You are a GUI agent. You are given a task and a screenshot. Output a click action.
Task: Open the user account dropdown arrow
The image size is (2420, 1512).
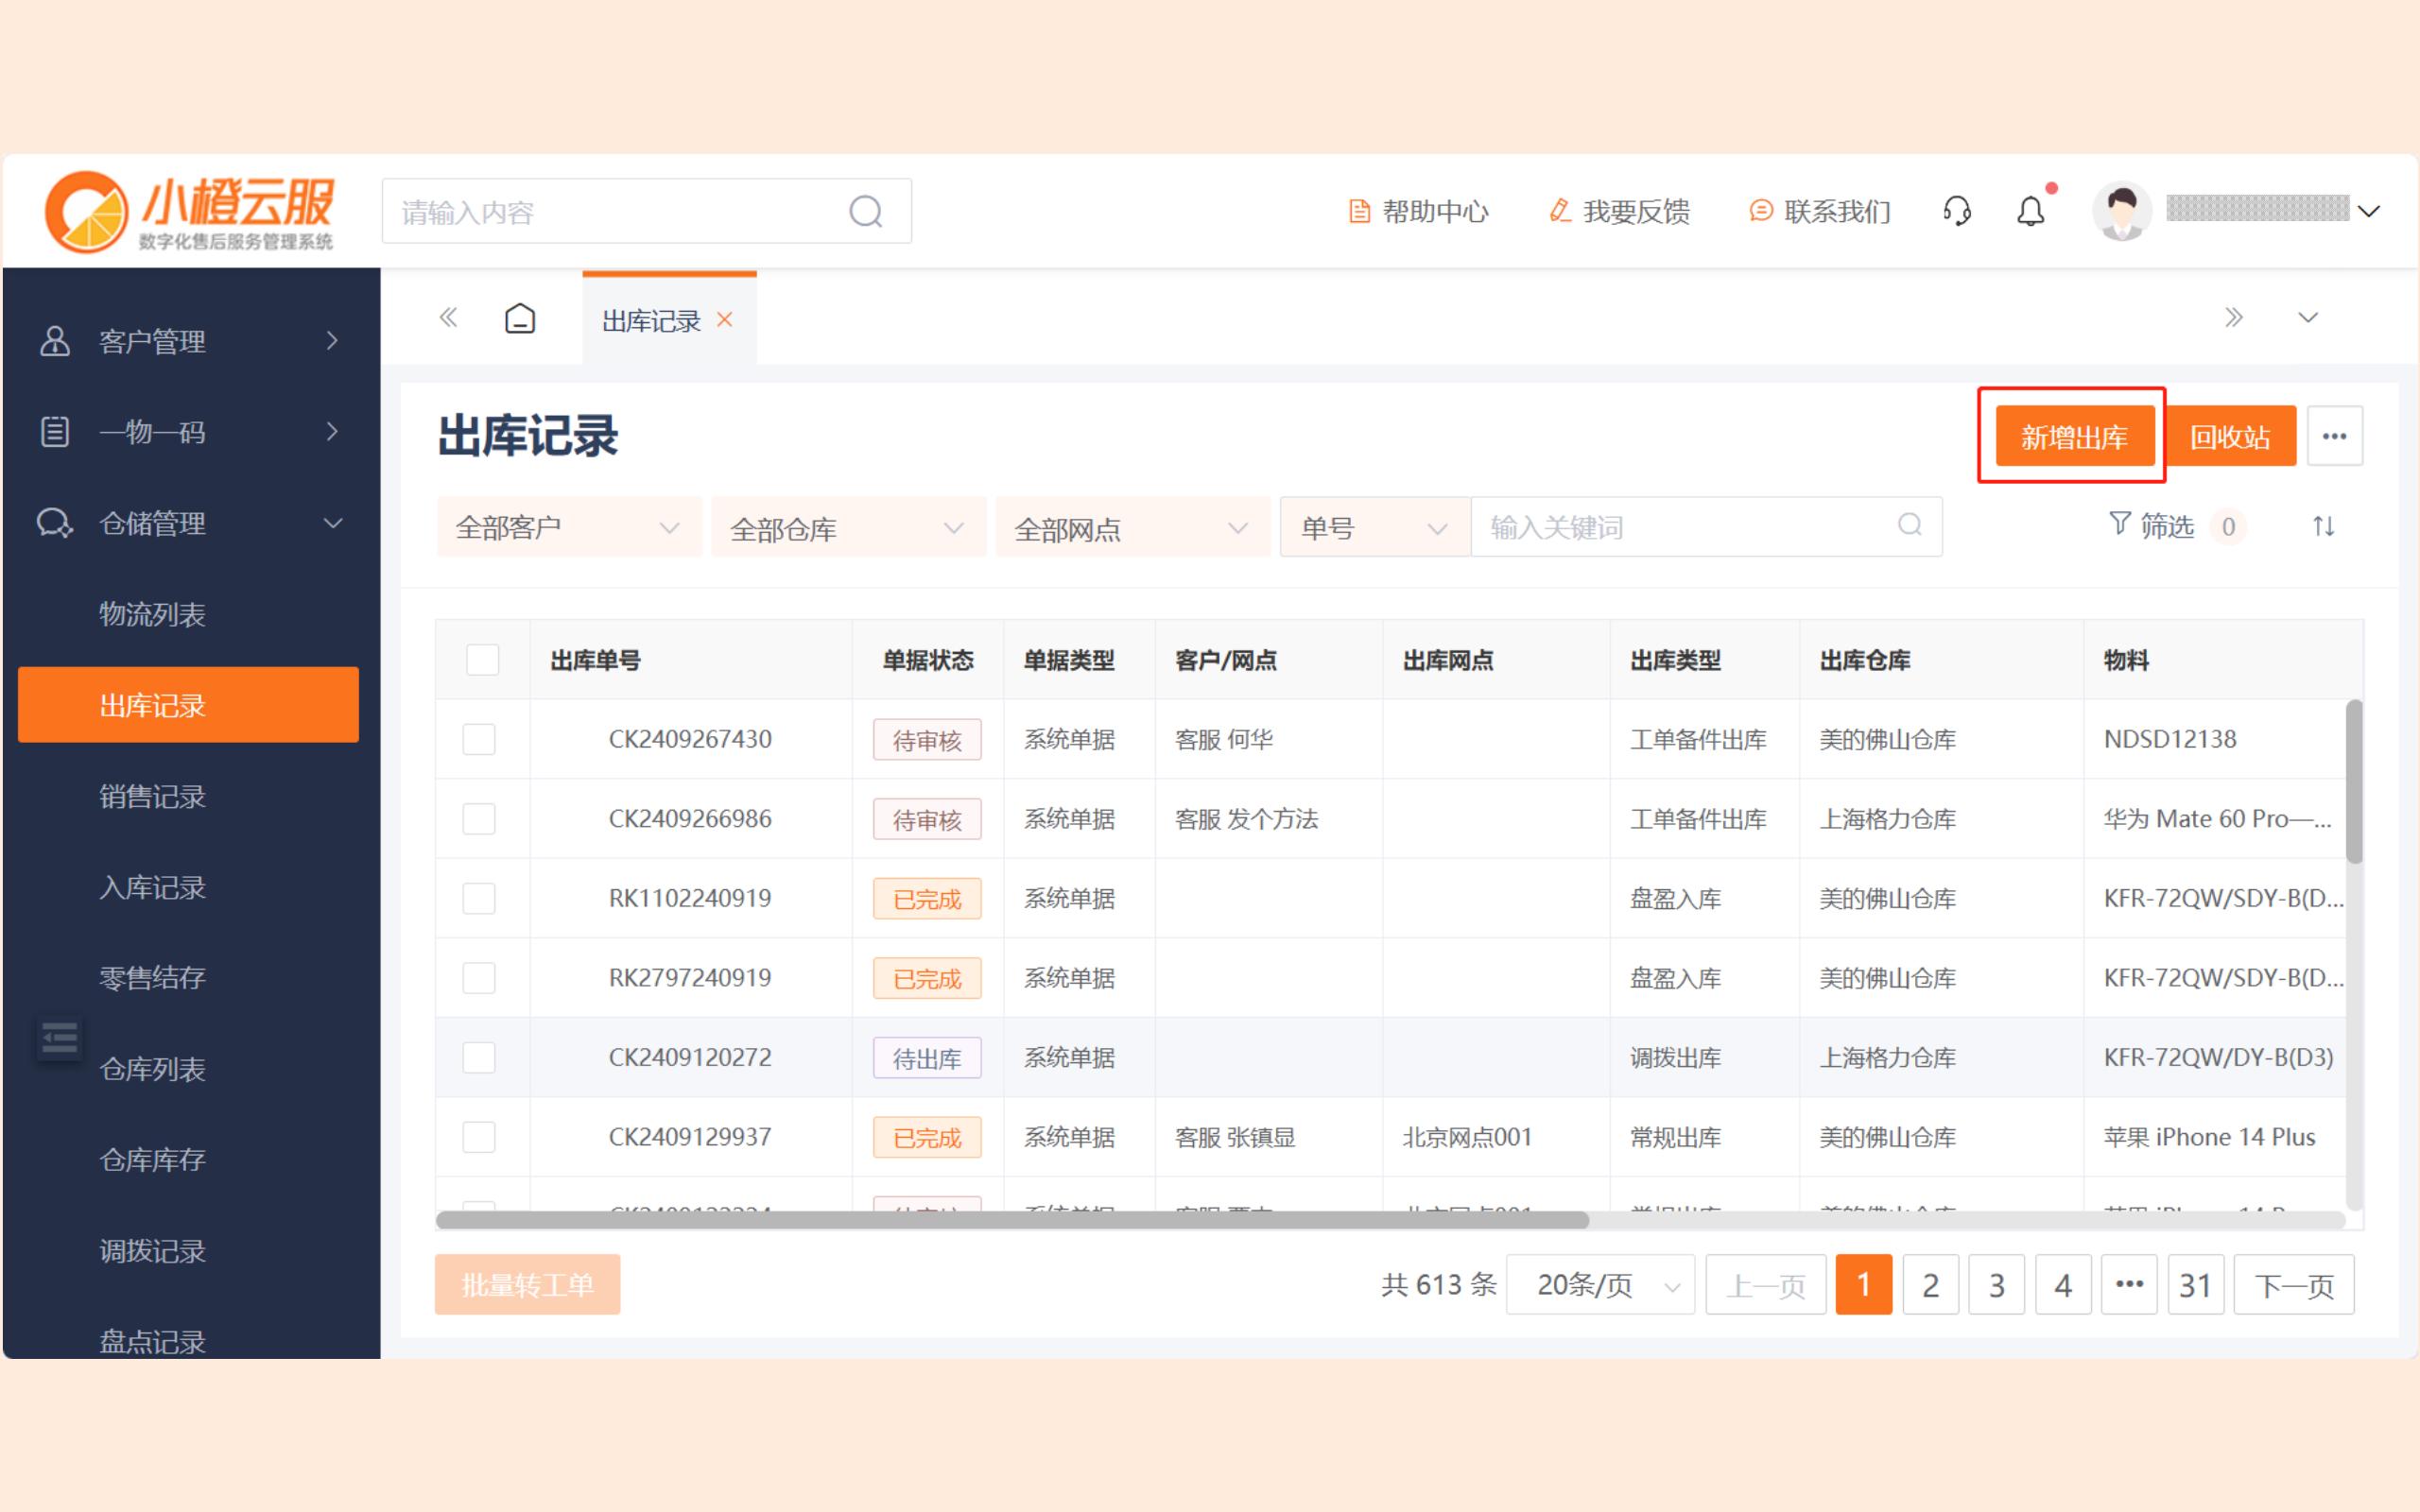(x=2368, y=211)
